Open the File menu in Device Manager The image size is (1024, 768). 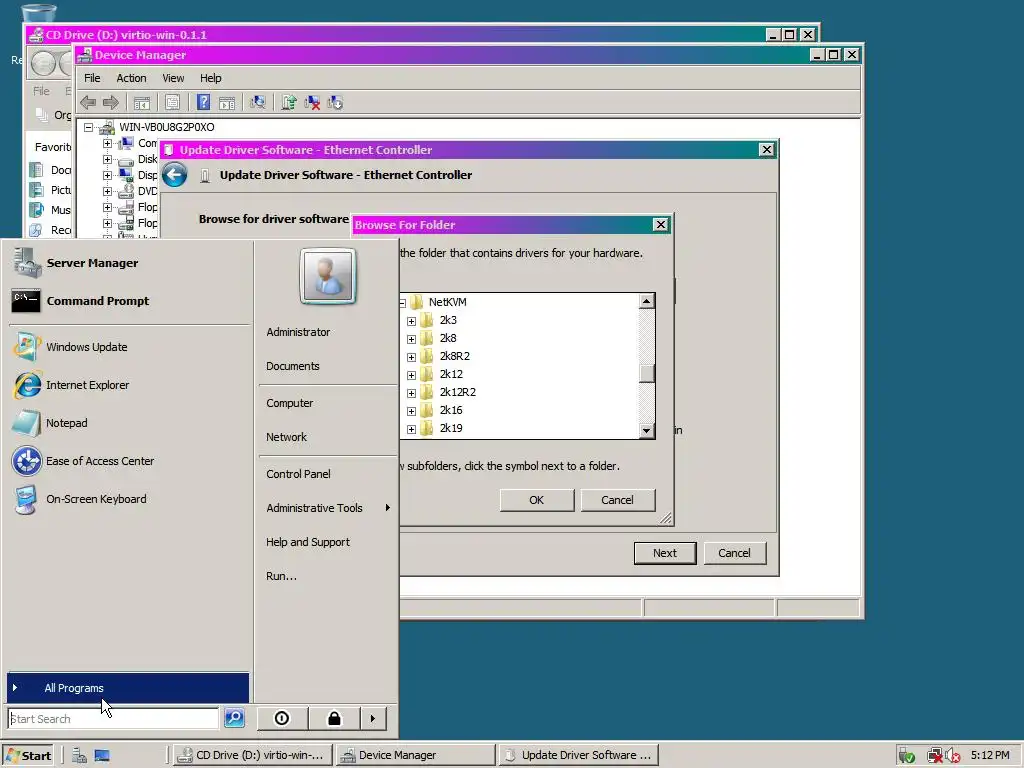pyautogui.click(x=92, y=78)
